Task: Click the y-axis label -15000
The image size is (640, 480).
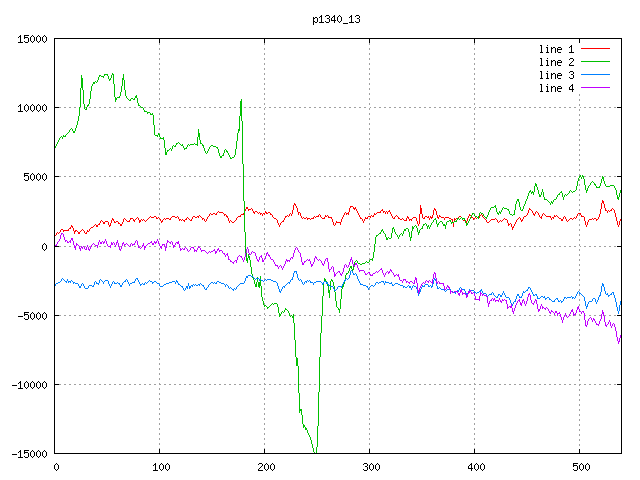Action: (29, 454)
